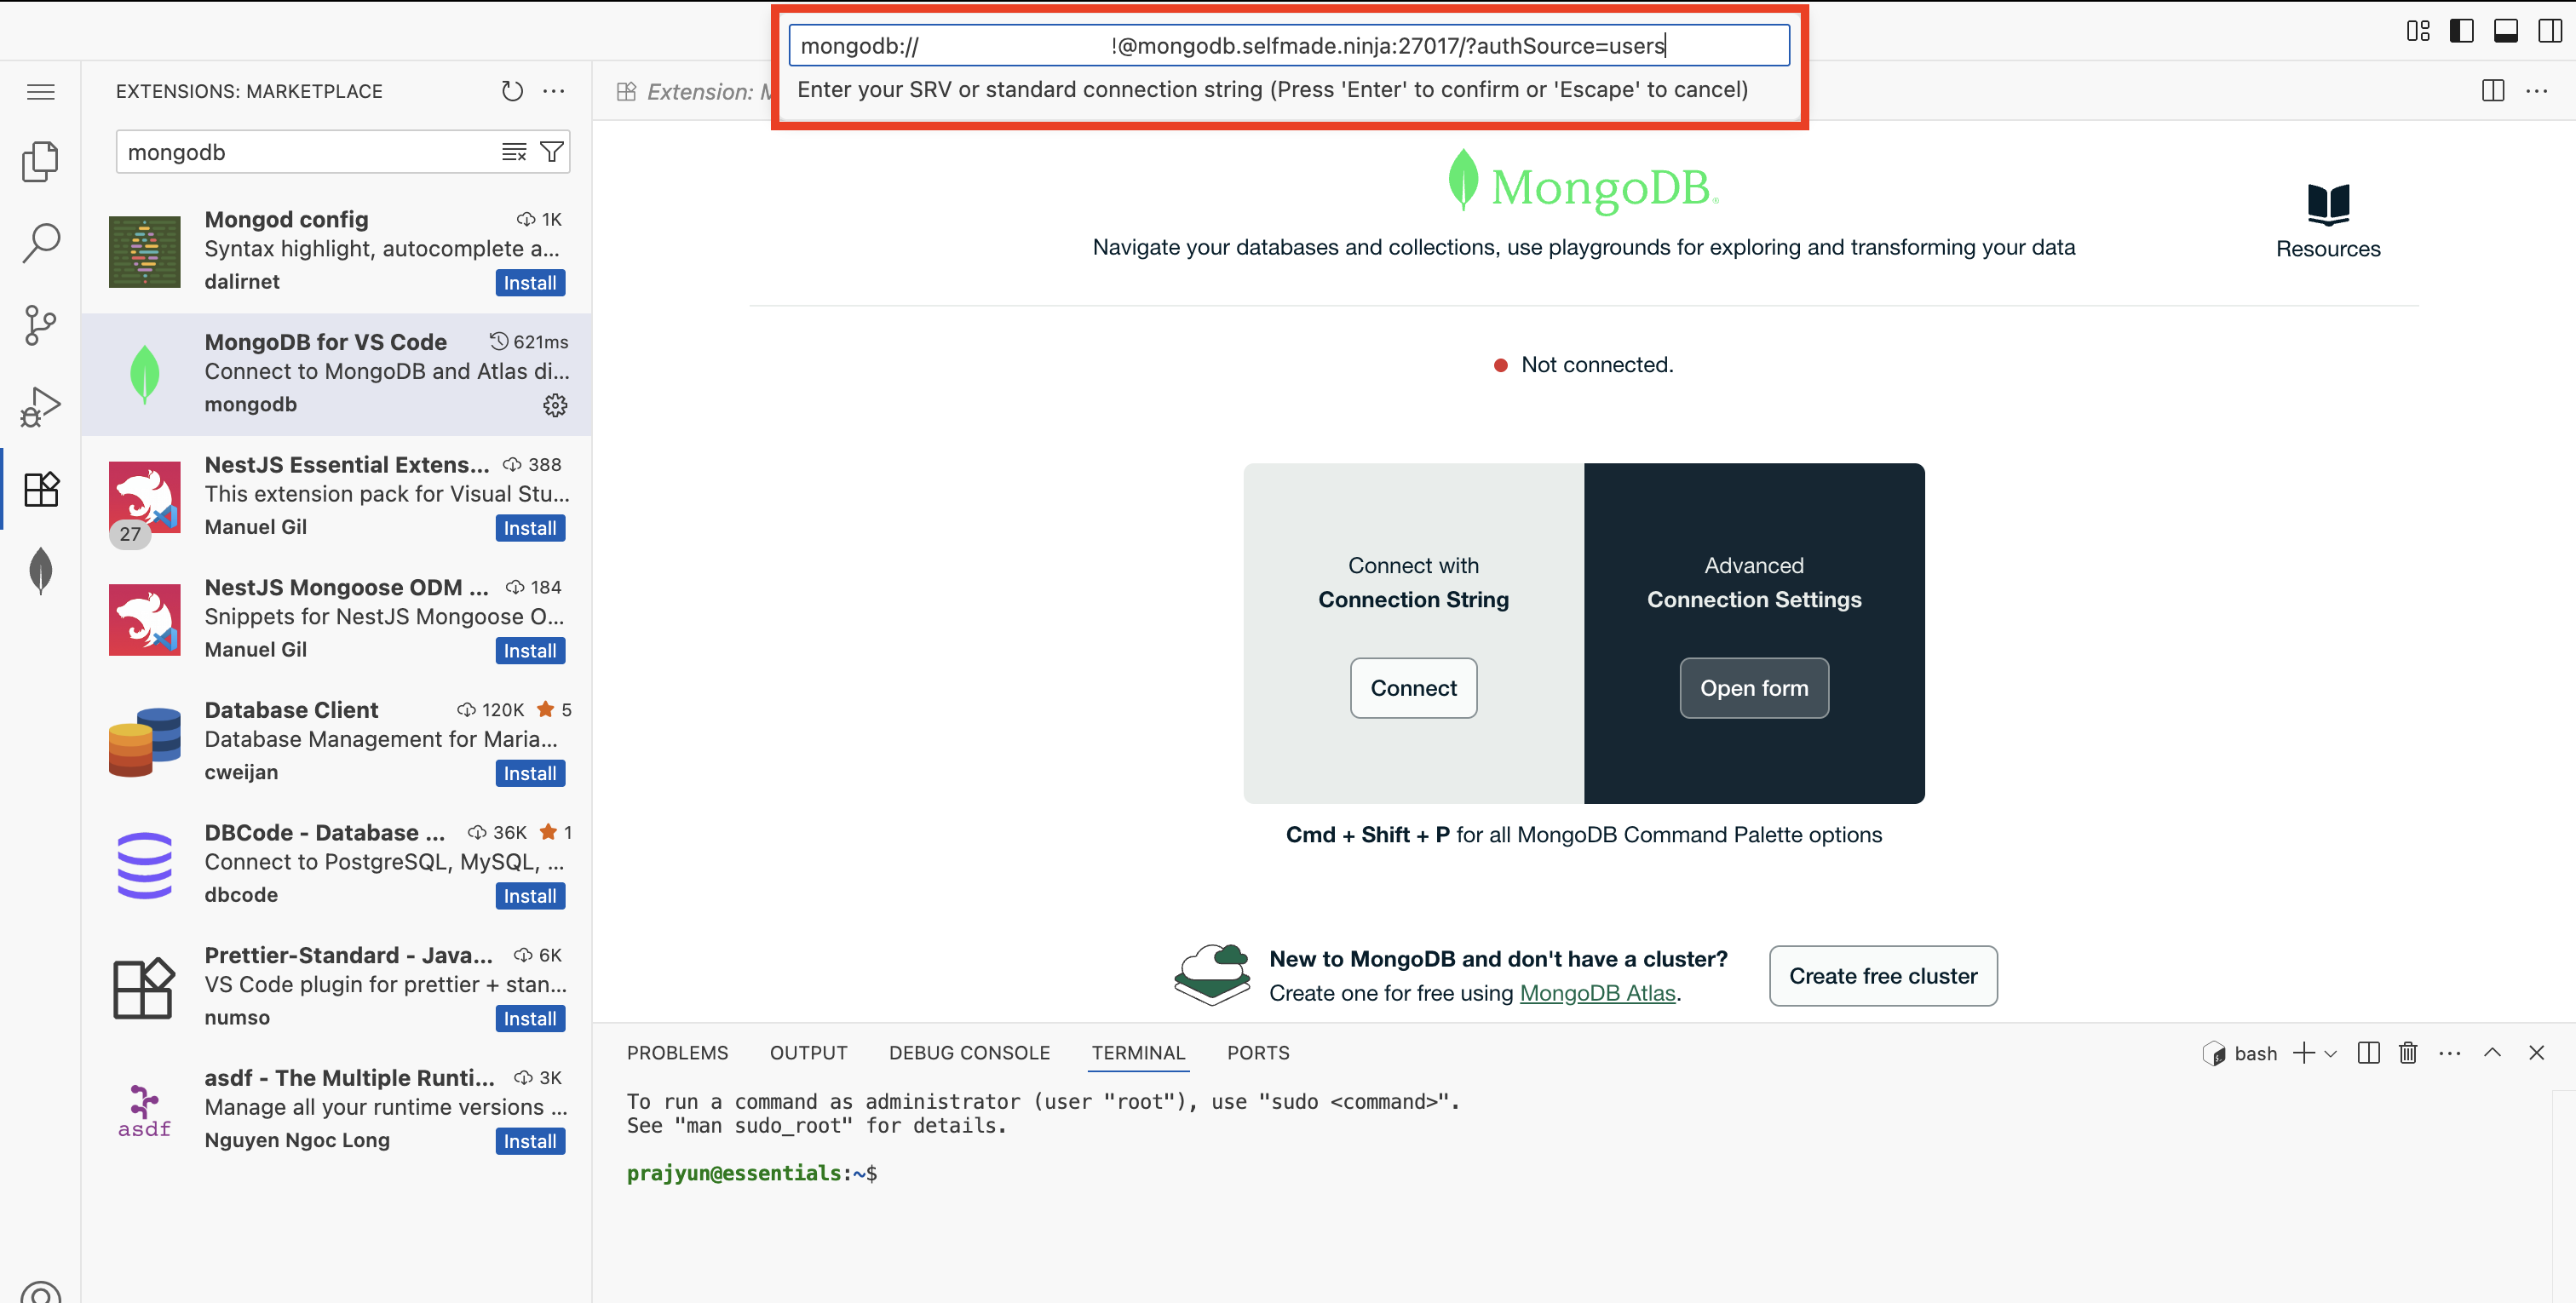The image size is (2576, 1303).
Task: Install NestJS Essential Extension pack
Action: (x=530, y=528)
